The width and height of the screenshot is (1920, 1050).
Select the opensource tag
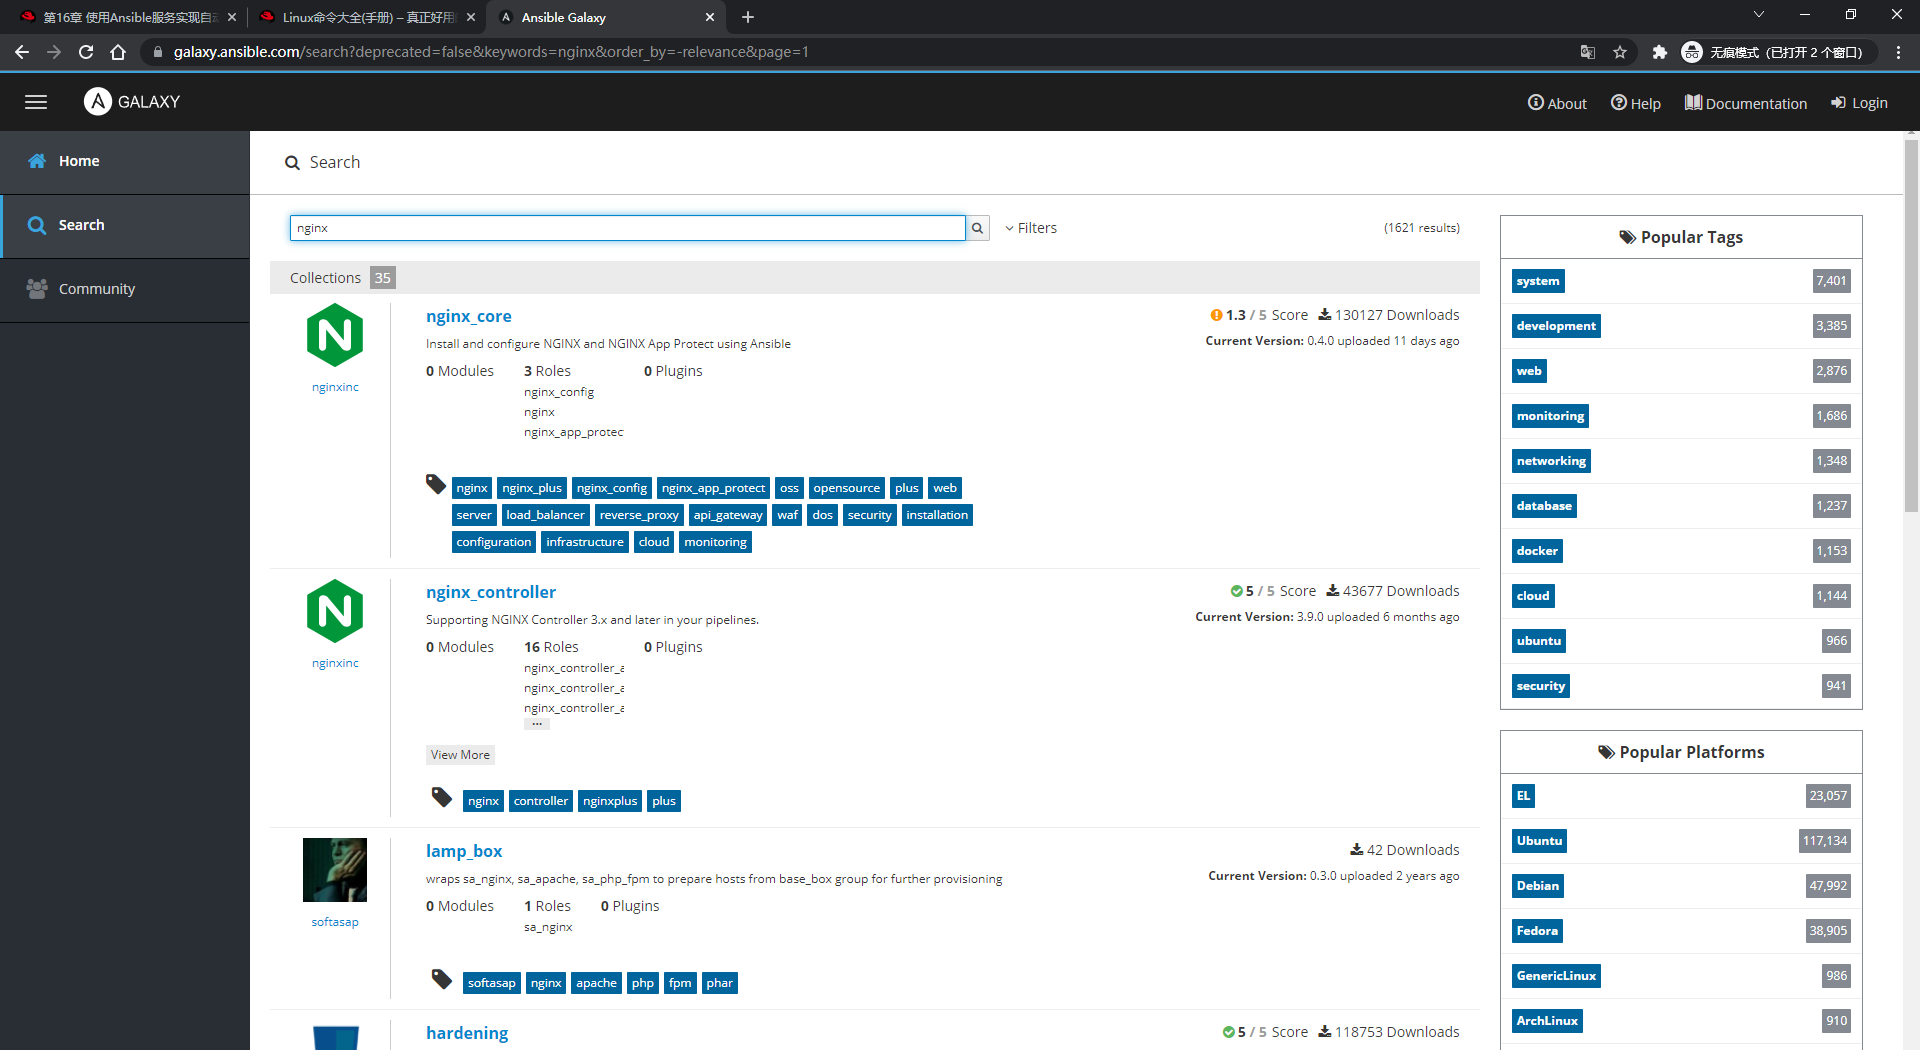point(847,488)
